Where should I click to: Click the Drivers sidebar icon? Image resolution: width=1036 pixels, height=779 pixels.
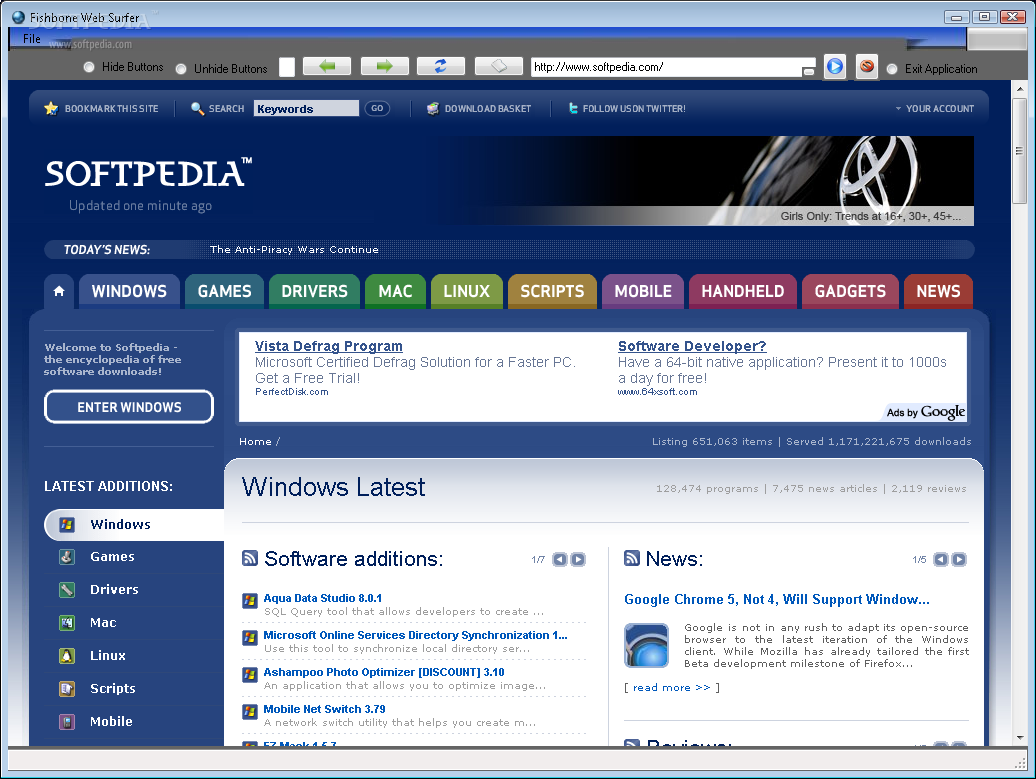coord(67,589)
